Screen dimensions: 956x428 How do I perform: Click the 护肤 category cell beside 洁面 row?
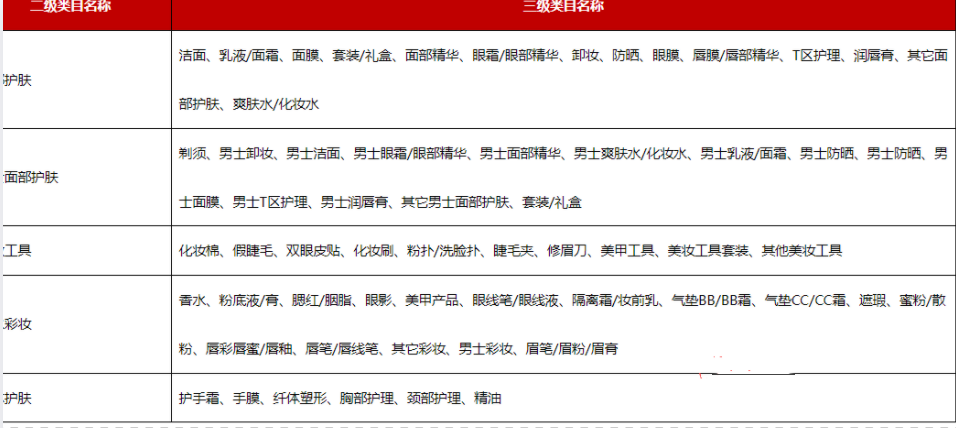[87, 80]
